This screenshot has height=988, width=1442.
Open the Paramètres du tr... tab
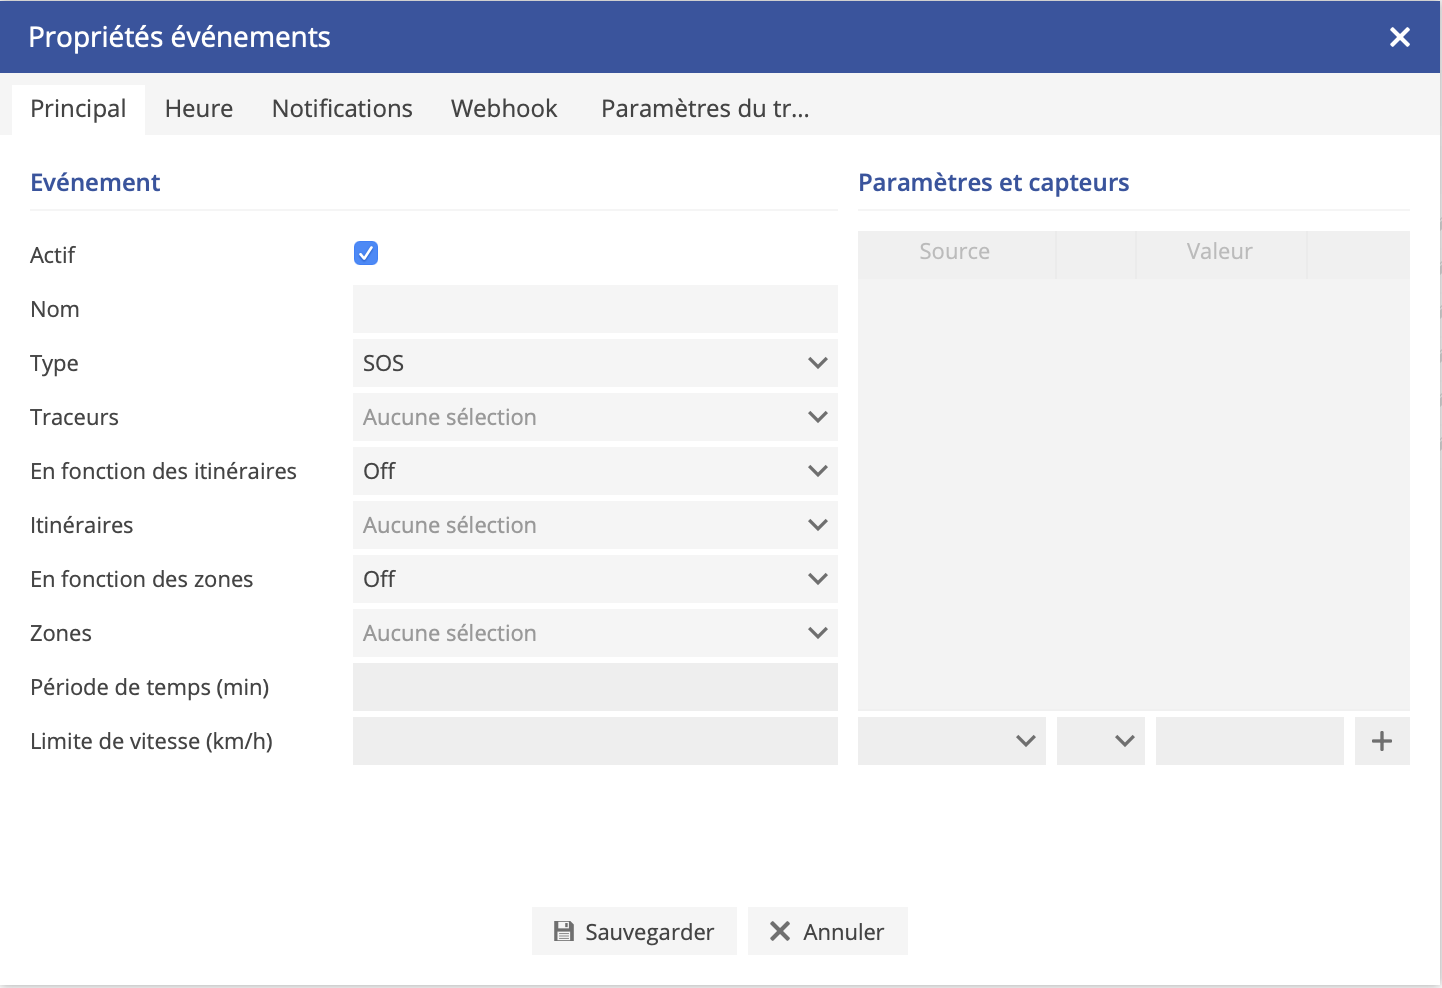pyautogui.click(x=705, y=109)
